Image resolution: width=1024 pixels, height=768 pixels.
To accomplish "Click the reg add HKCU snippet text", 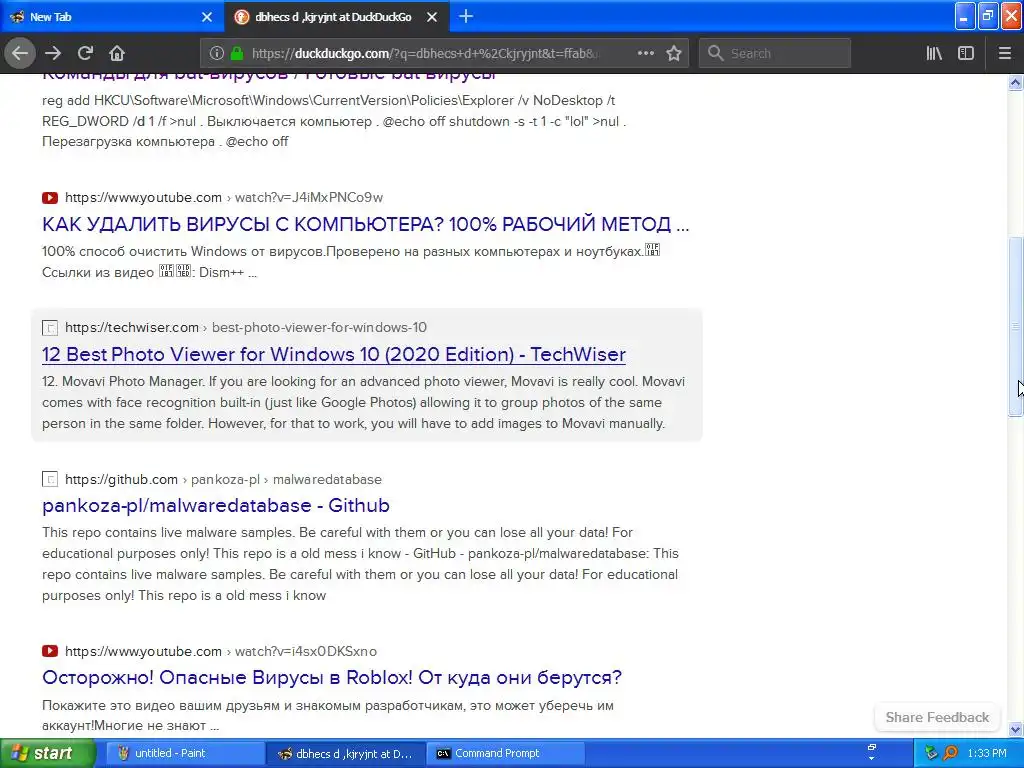I will point(334,121).
